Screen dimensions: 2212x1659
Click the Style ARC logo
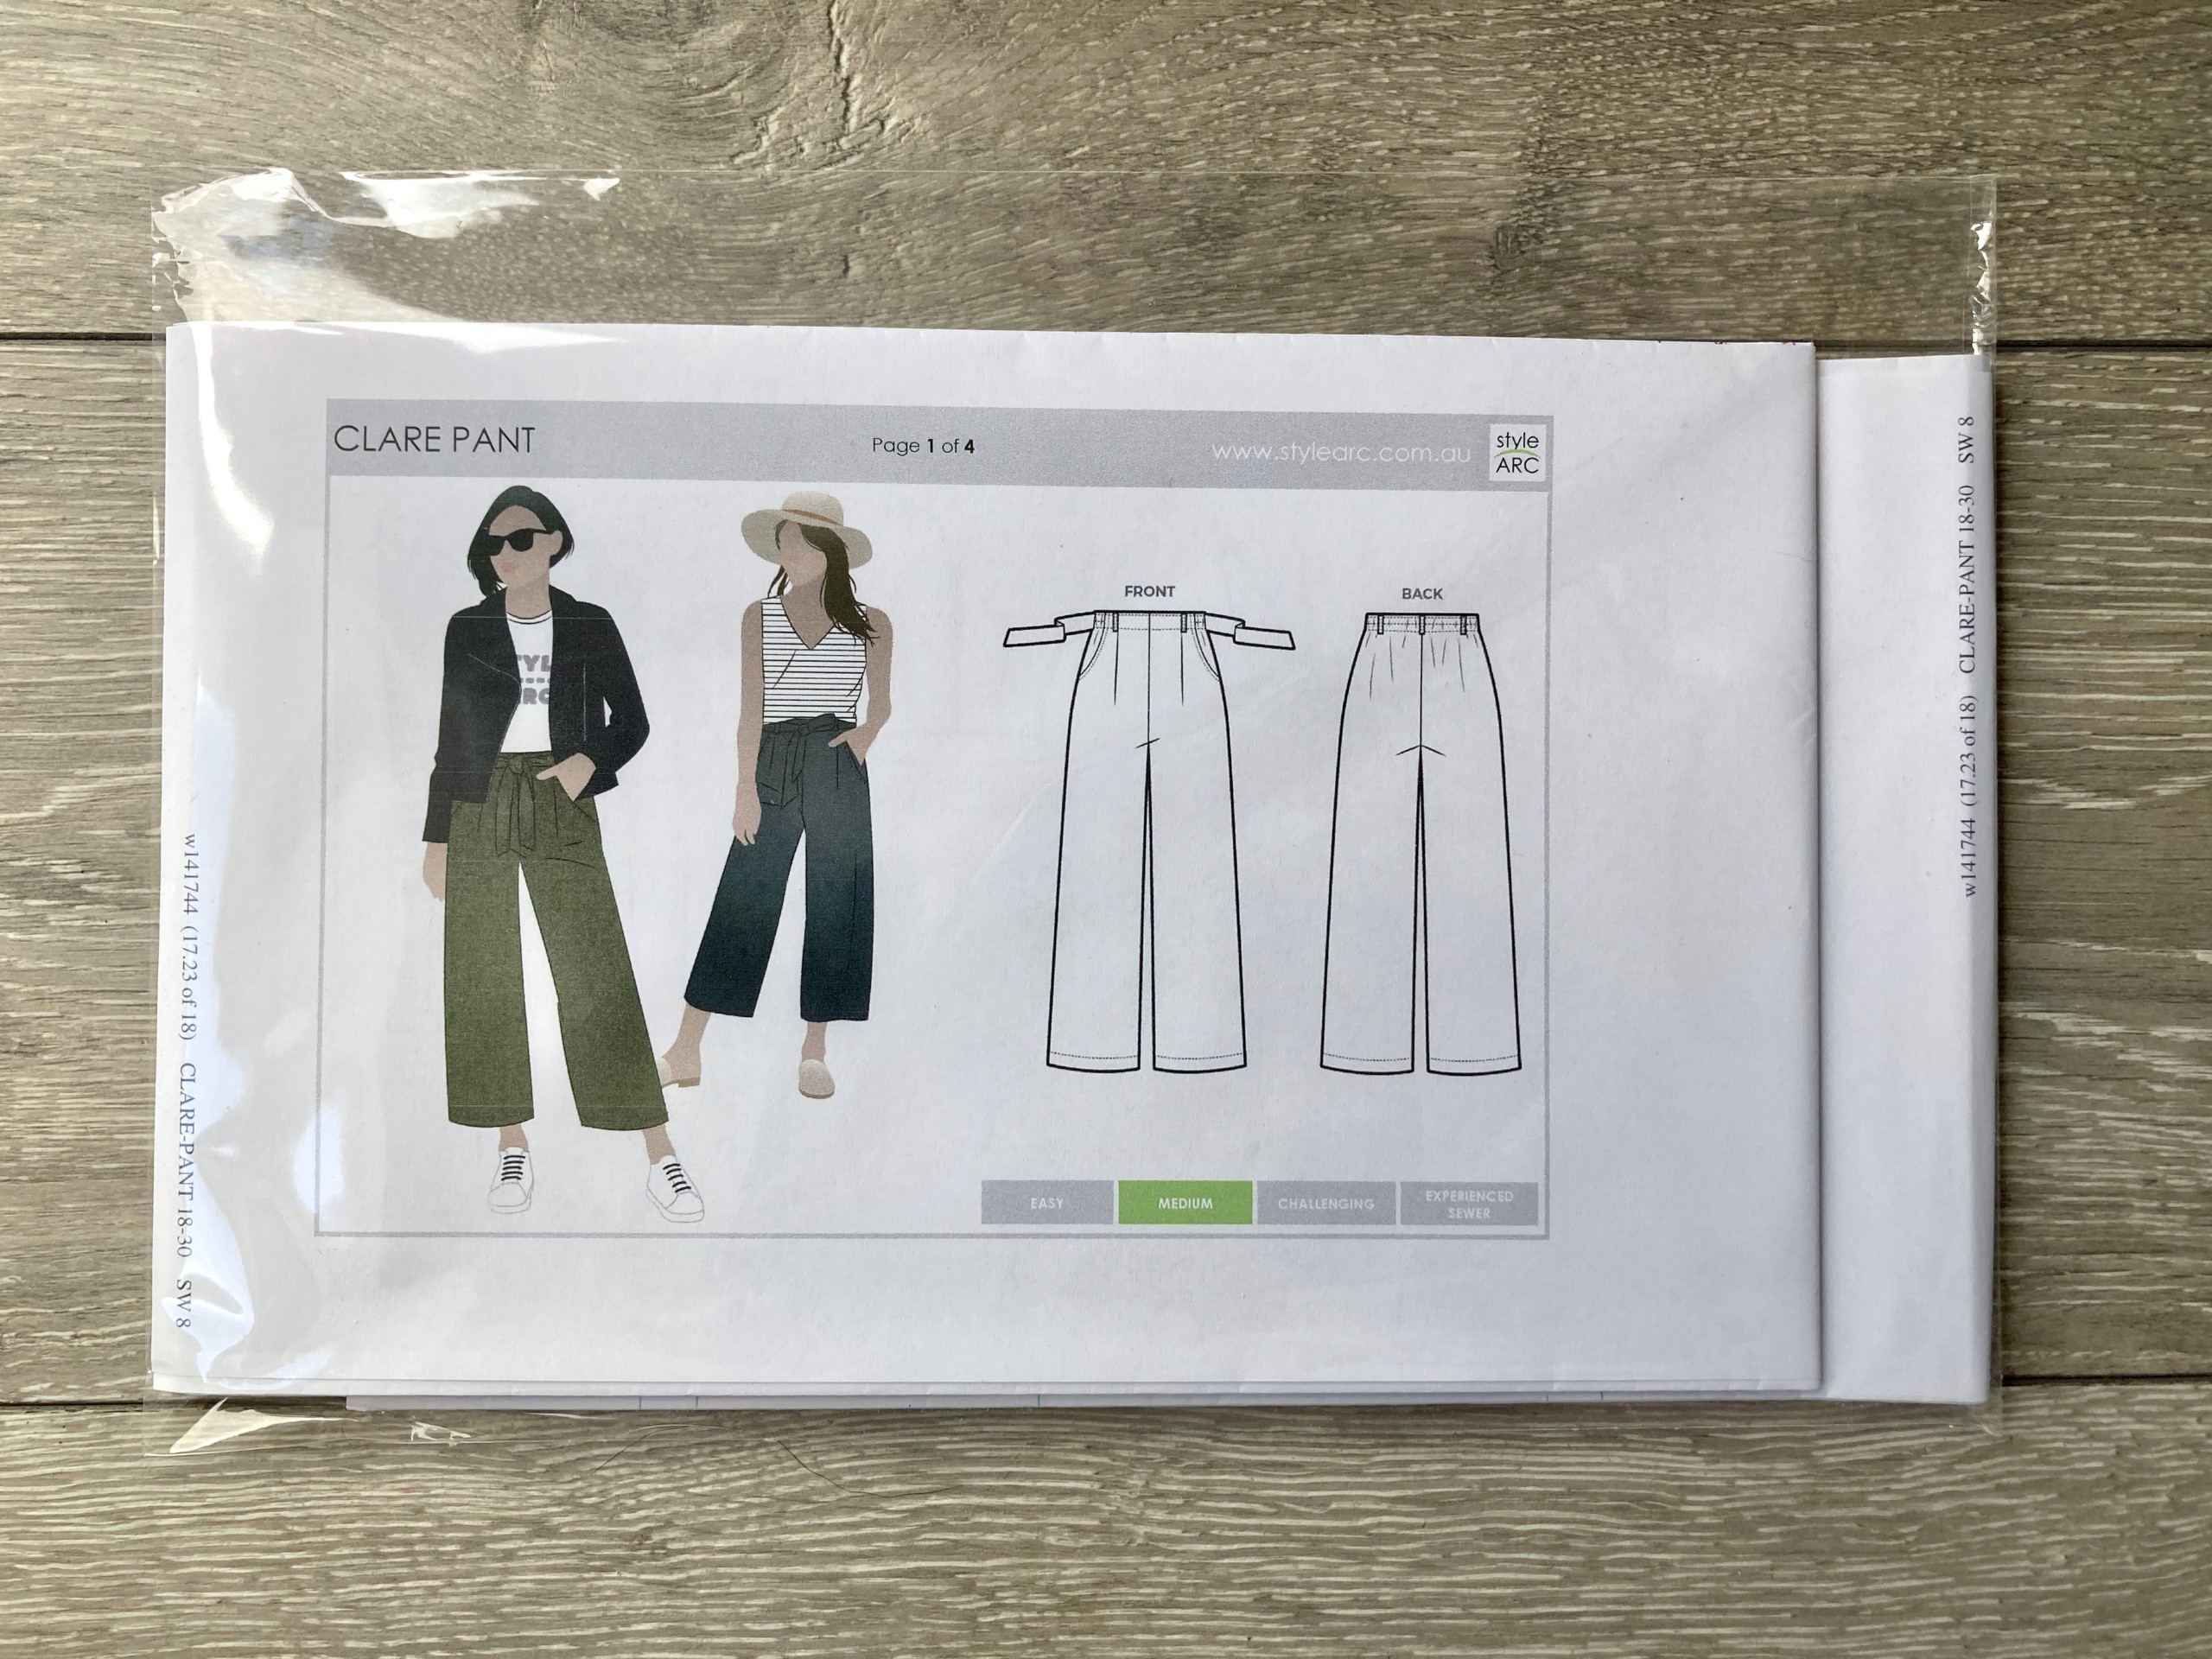1517,452
